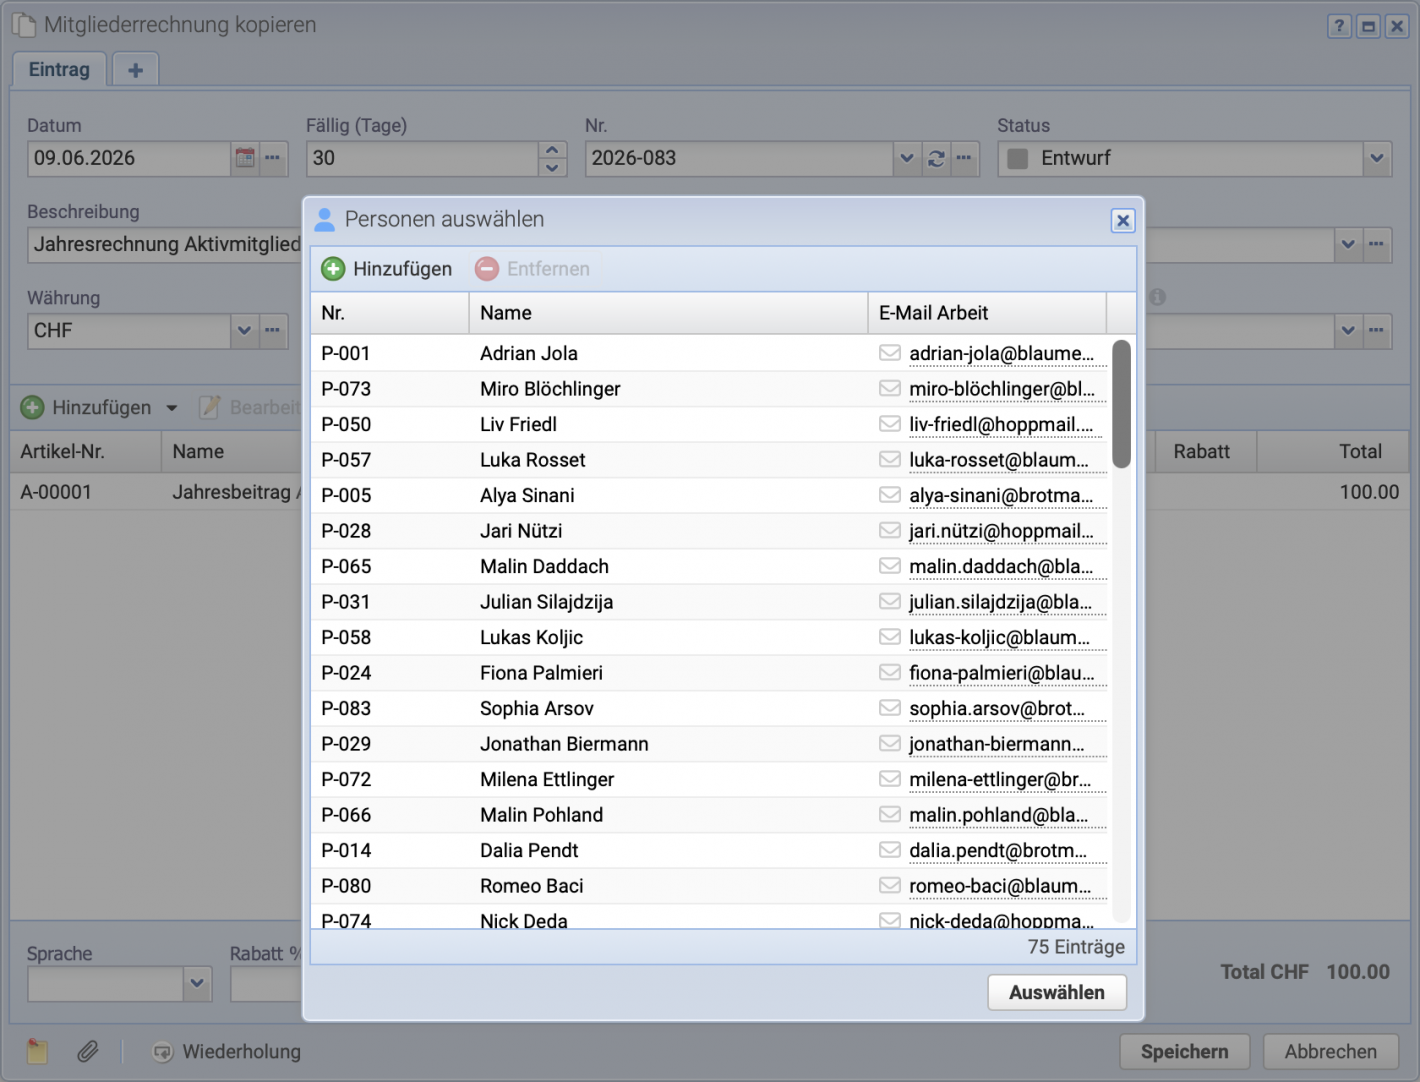Select person row Alya Sinani
Image resolution: width=1420 pixels, height=1082 pixels.
(x=709, y=495)
